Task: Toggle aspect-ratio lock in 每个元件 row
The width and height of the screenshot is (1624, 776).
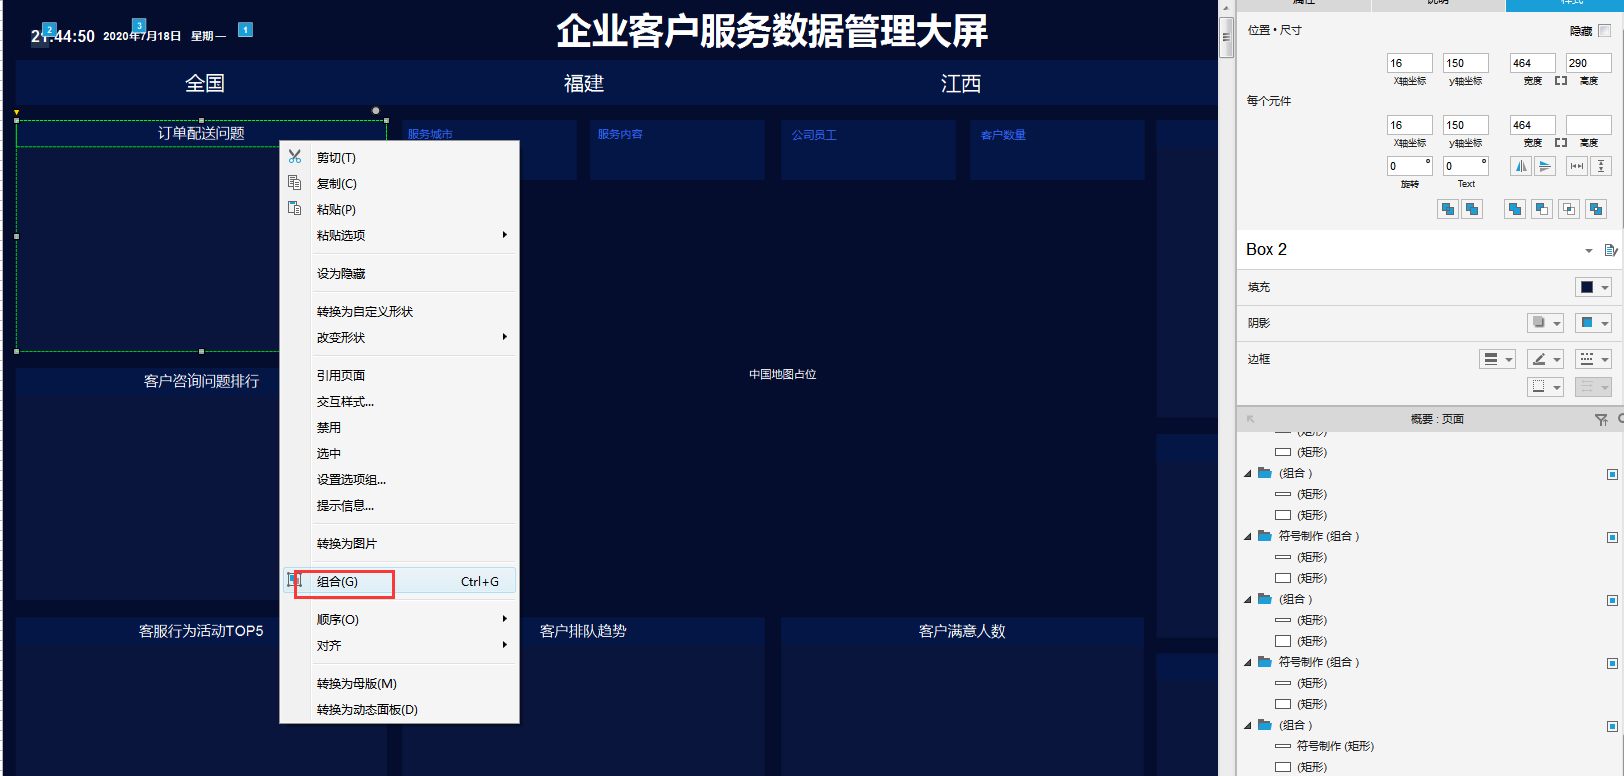Action: coord(1561,142)
